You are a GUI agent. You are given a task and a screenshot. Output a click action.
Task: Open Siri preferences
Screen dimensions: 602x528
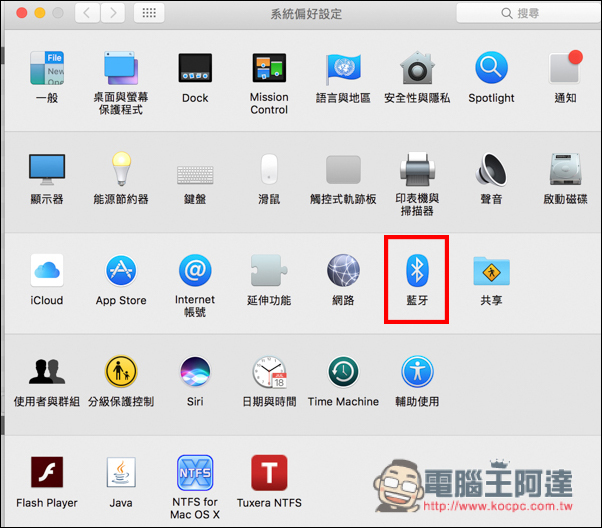(195, 371)
